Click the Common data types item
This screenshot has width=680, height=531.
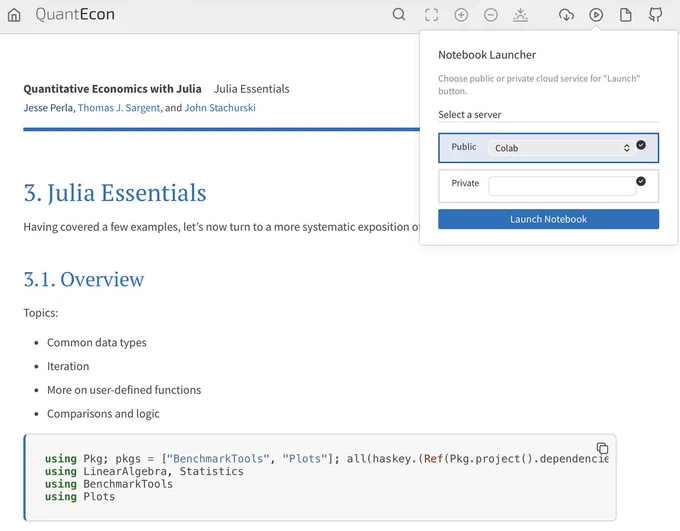coord(97,342)
